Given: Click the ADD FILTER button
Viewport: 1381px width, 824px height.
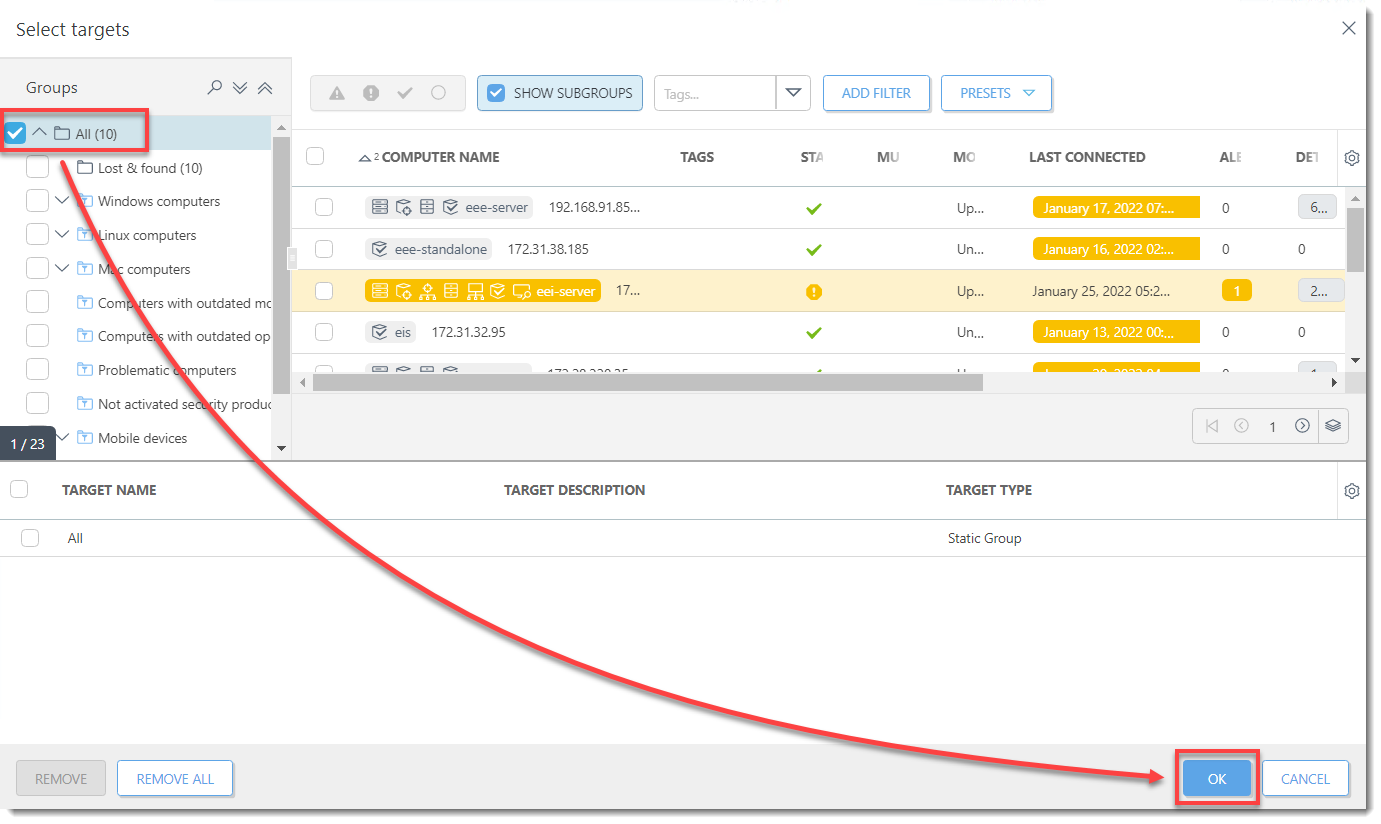Looking at the screenshot, I should (876, 93).
